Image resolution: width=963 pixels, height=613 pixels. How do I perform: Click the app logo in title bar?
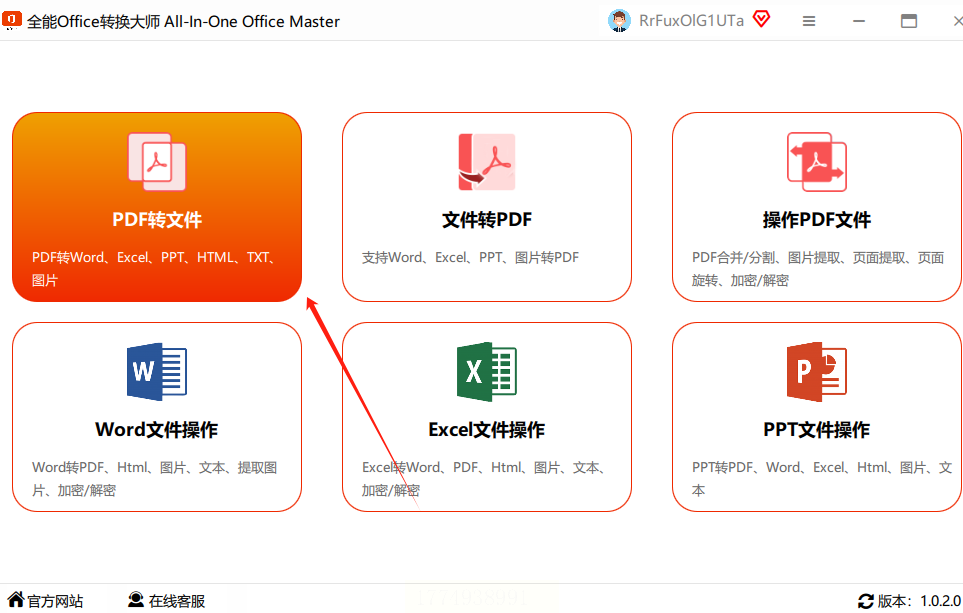pyautogui.click(x=12, y=20)
